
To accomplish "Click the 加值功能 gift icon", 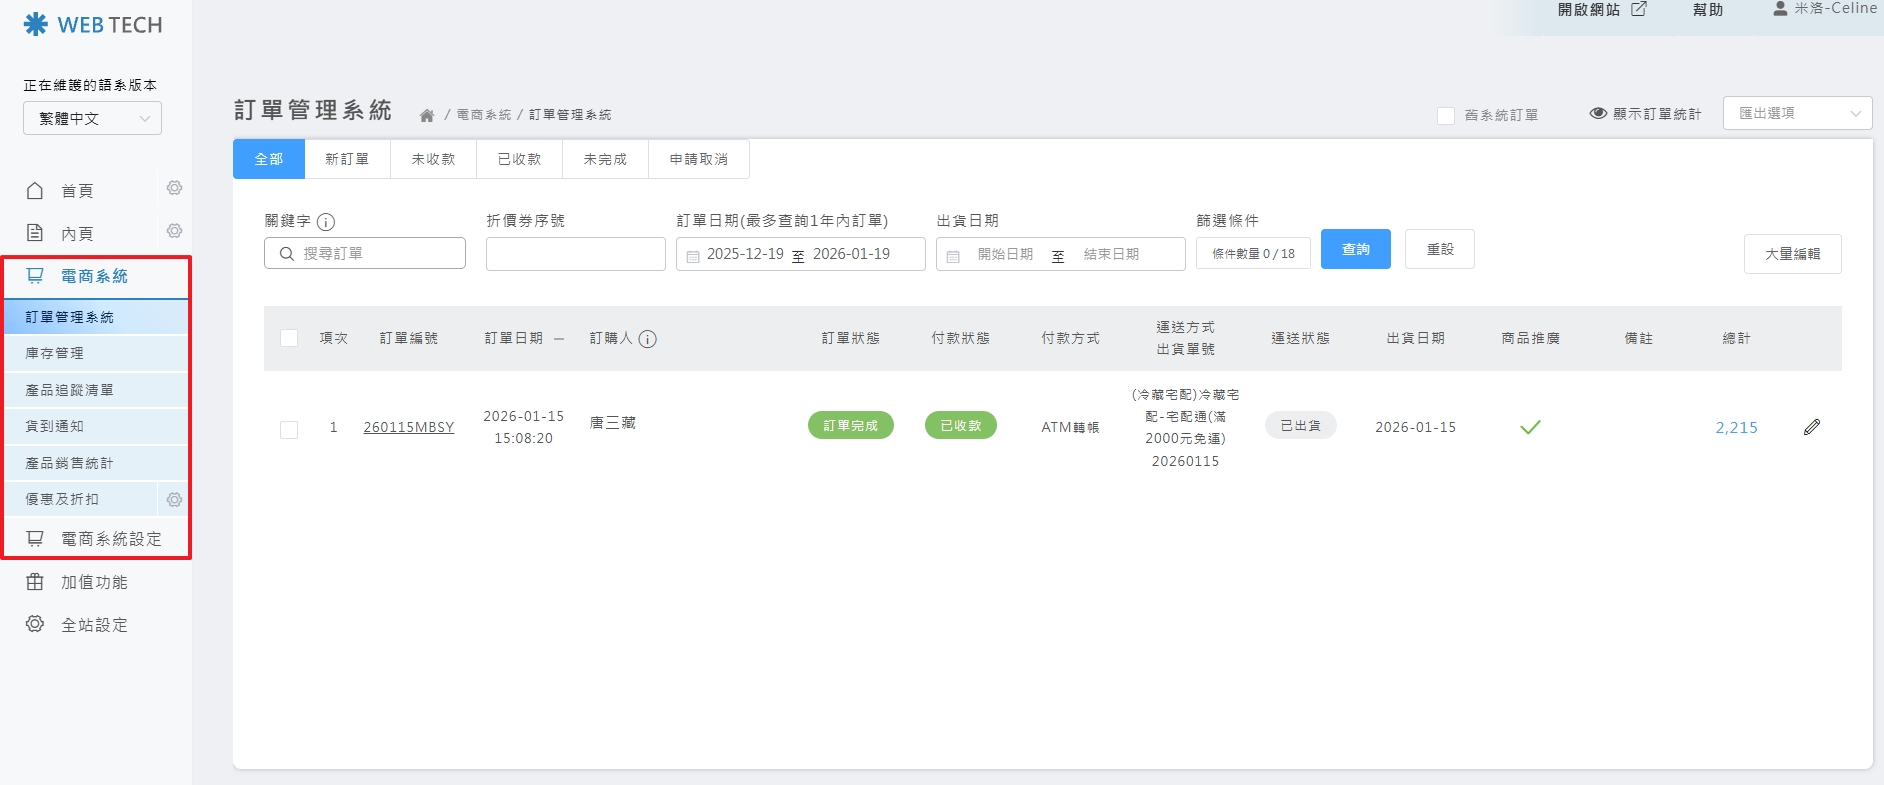I will point(35,581).
